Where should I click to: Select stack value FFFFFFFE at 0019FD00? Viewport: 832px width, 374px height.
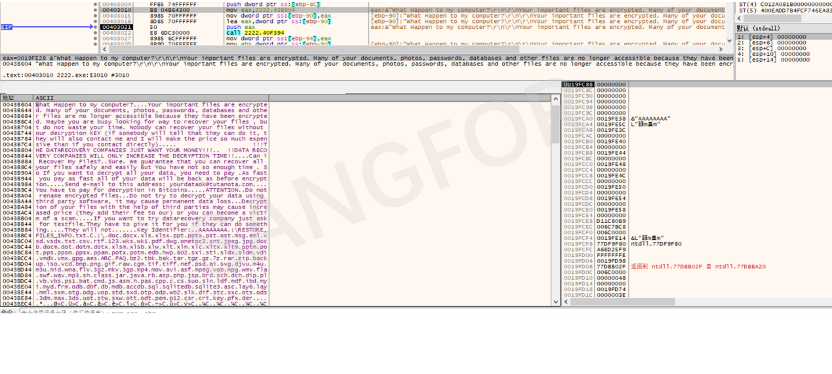[611, 255]
